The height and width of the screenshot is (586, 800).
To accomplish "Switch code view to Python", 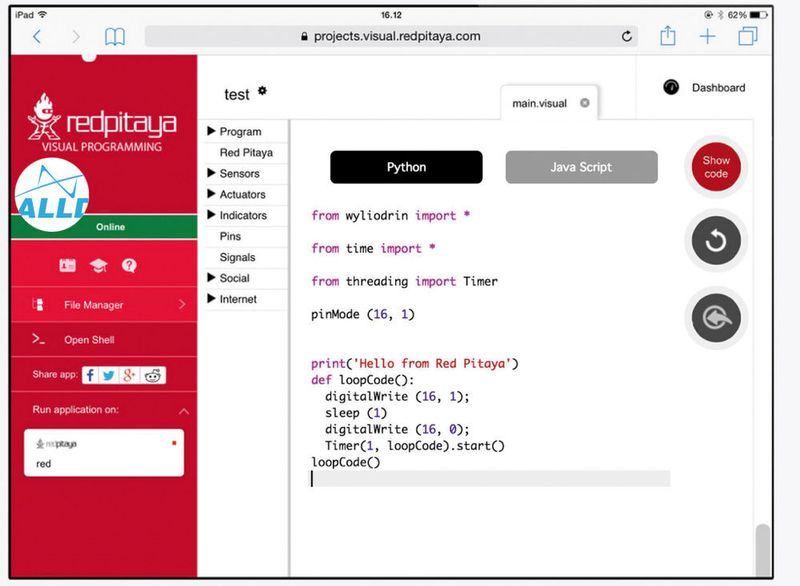I will (x=406, y=167).
